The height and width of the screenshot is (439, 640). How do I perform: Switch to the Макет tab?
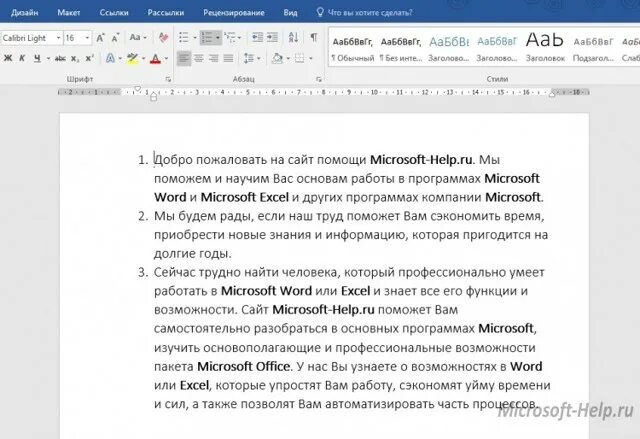coord(69,13)
